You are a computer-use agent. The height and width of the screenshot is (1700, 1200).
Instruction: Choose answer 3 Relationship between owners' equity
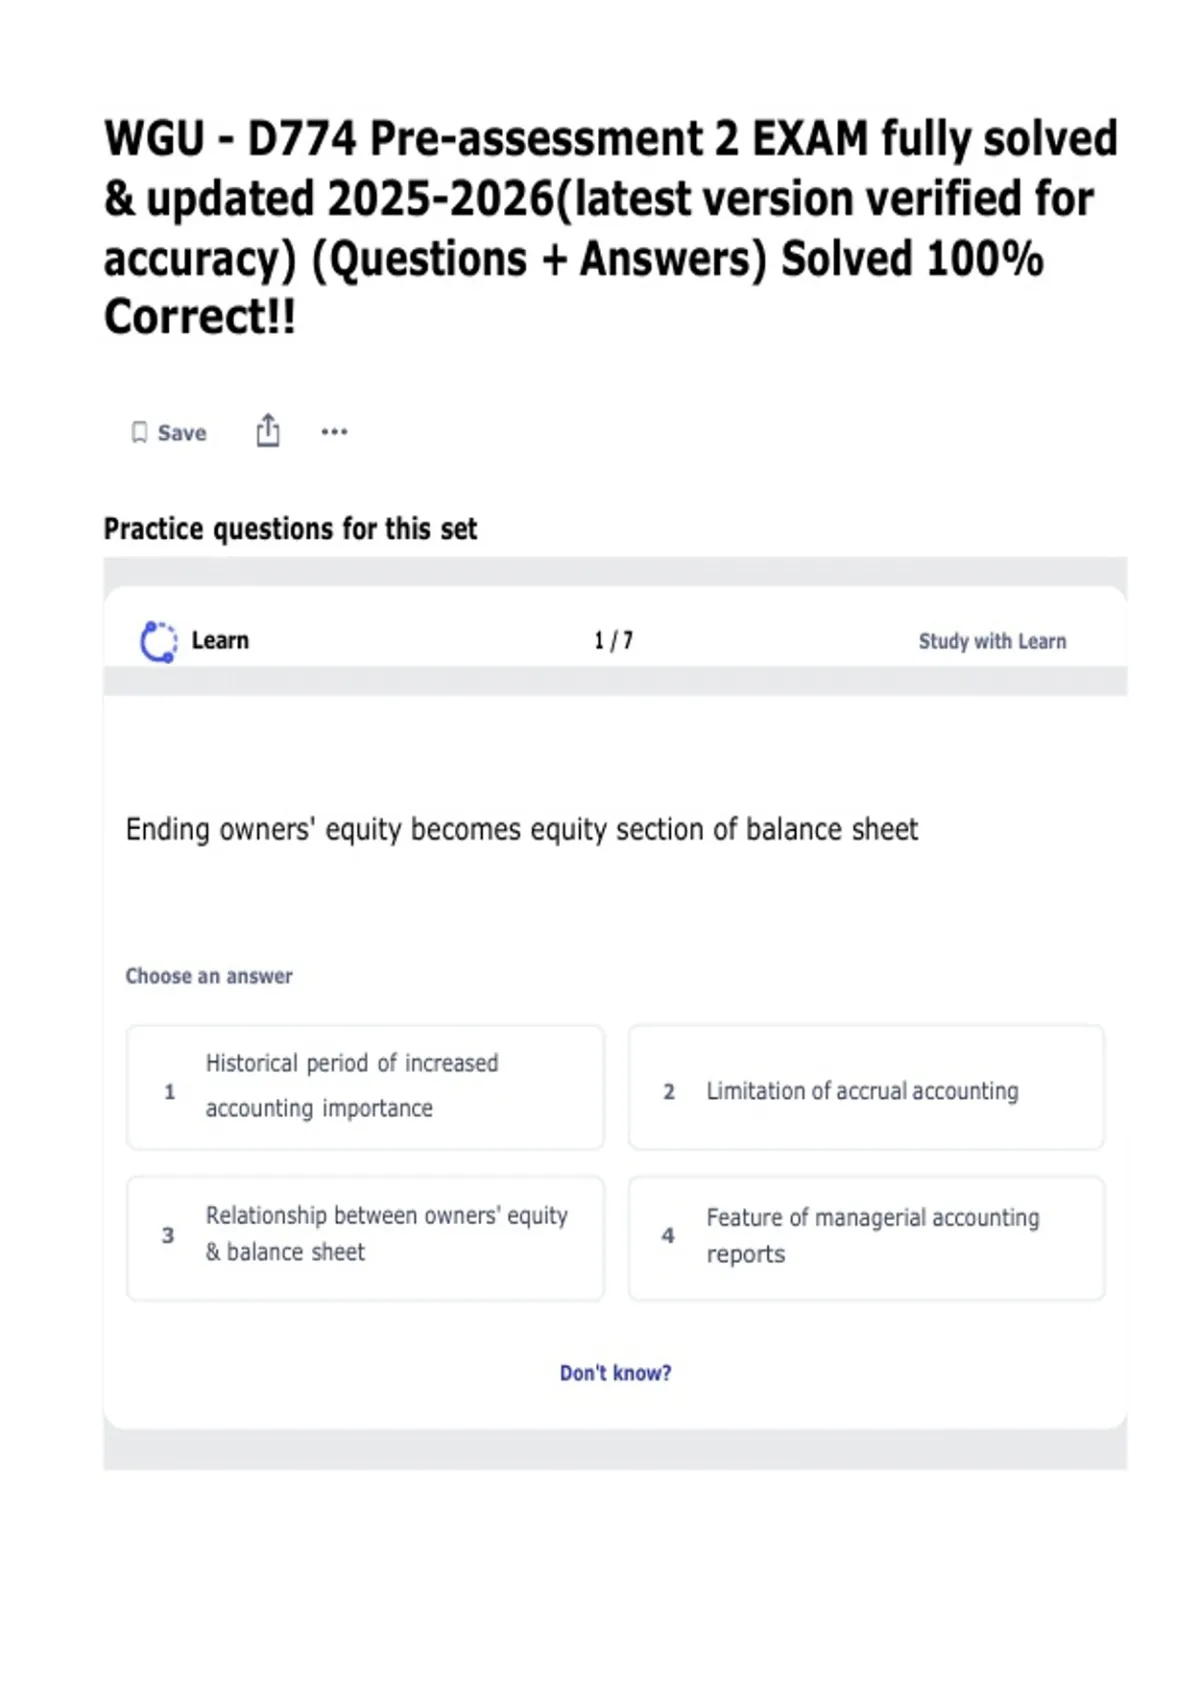pyautogui.click(x=365, y=1238)
